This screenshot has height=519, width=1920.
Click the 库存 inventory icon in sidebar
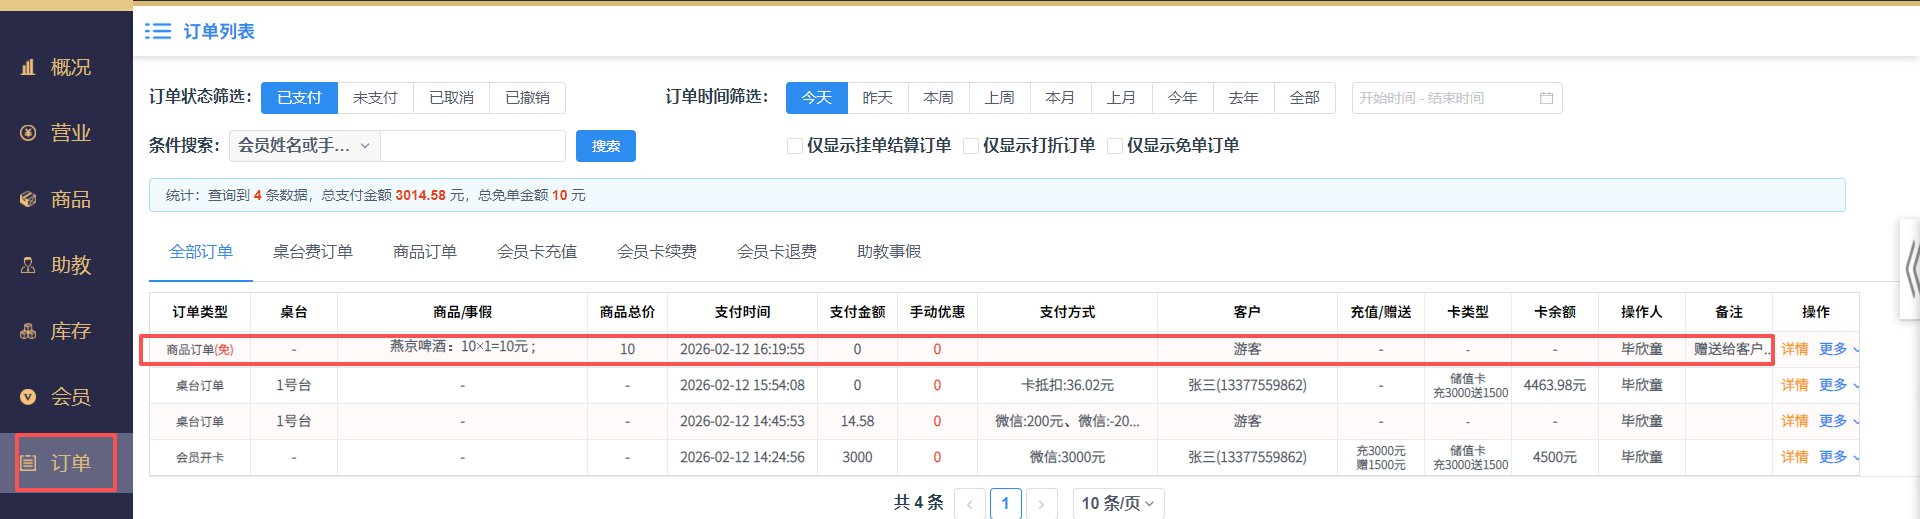click(x=28, y=331)
